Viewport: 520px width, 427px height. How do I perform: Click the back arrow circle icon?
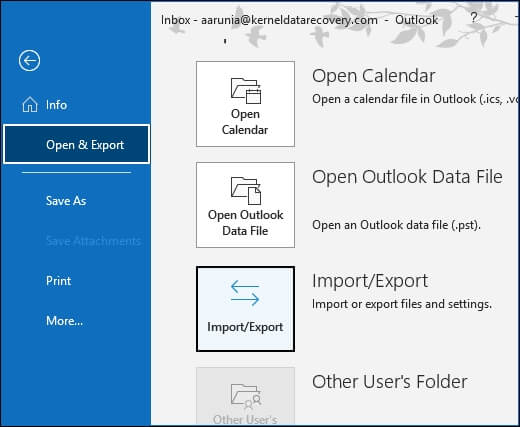tap(29, 61)
